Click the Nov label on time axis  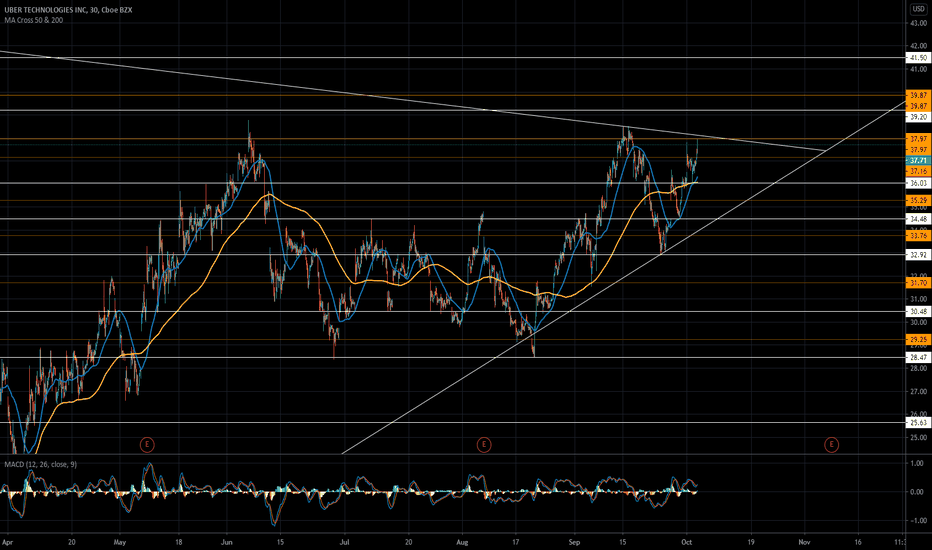804,542
